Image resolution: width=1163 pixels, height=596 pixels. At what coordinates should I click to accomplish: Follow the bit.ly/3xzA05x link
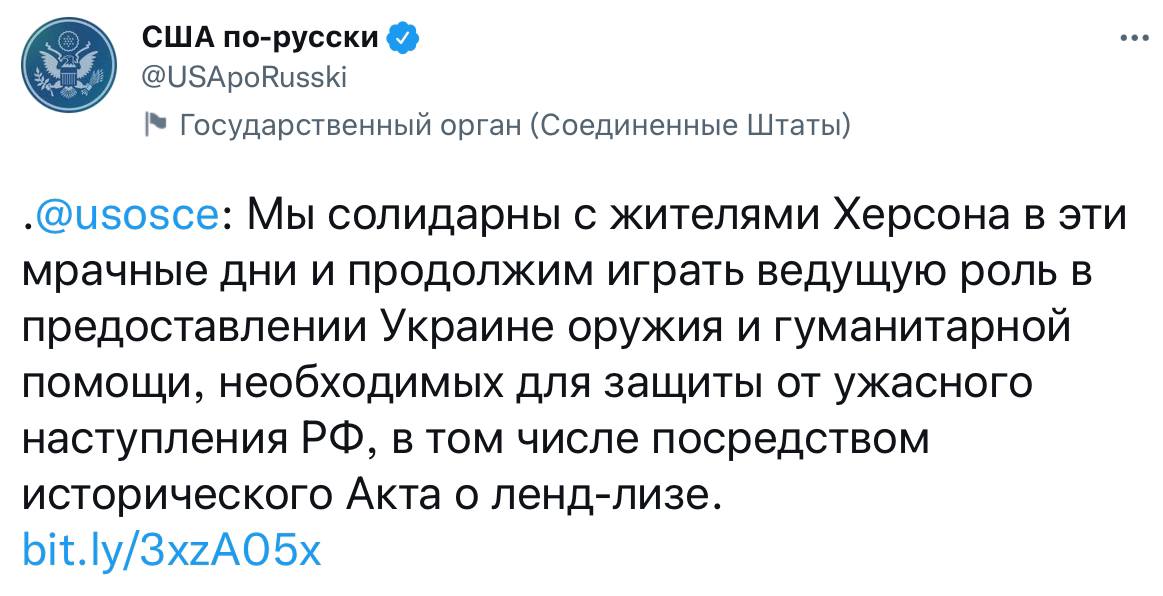click(x=171, y=550)
